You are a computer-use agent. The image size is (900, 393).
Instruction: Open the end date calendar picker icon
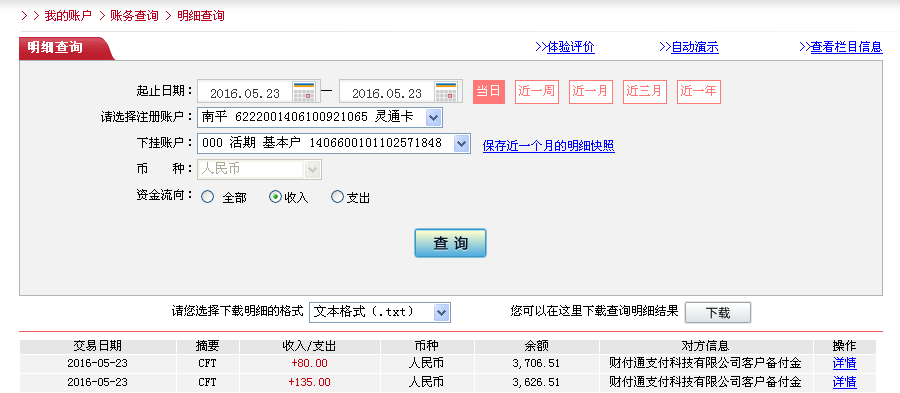tap(446, 92)
